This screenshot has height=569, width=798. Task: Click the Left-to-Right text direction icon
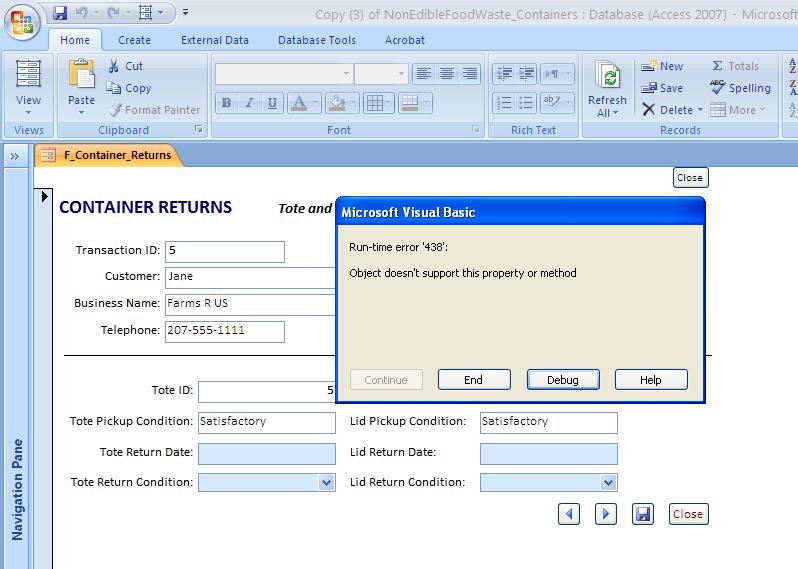click(552, 74)
